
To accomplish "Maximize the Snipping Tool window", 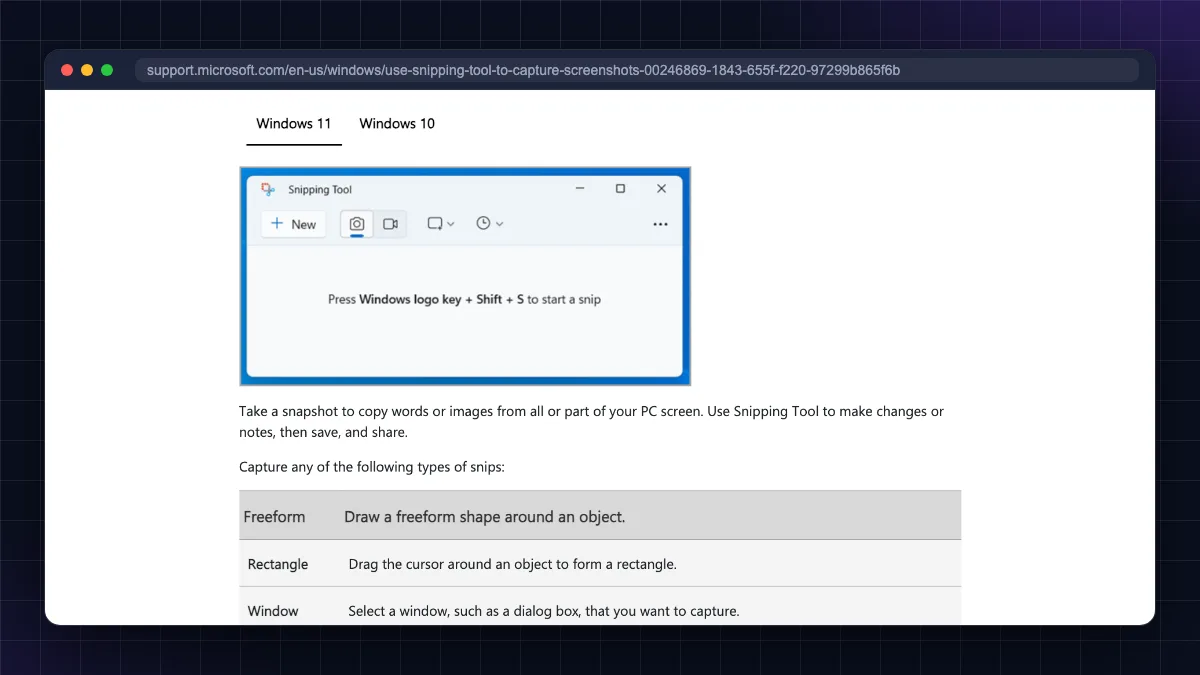I will pos(620,188).
